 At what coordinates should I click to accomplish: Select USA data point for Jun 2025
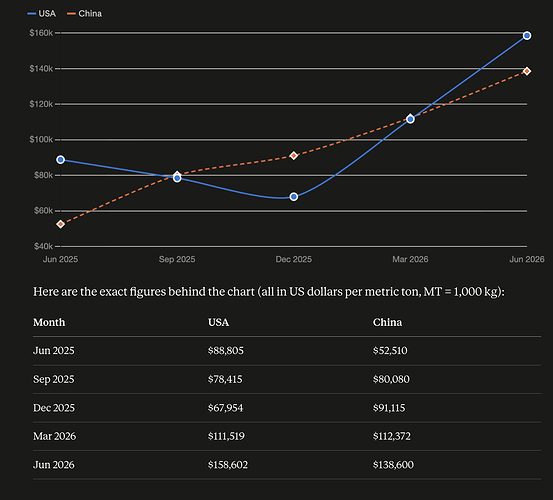[61, 160]
